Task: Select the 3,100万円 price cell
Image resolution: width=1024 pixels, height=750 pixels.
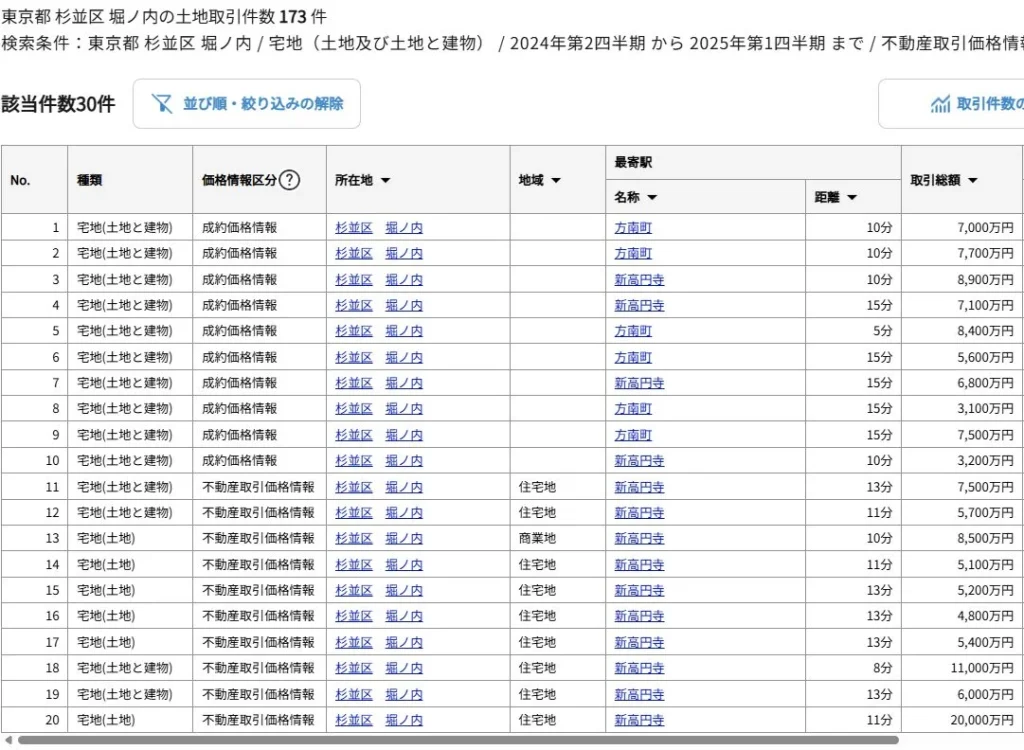Action: click(962, 409)
